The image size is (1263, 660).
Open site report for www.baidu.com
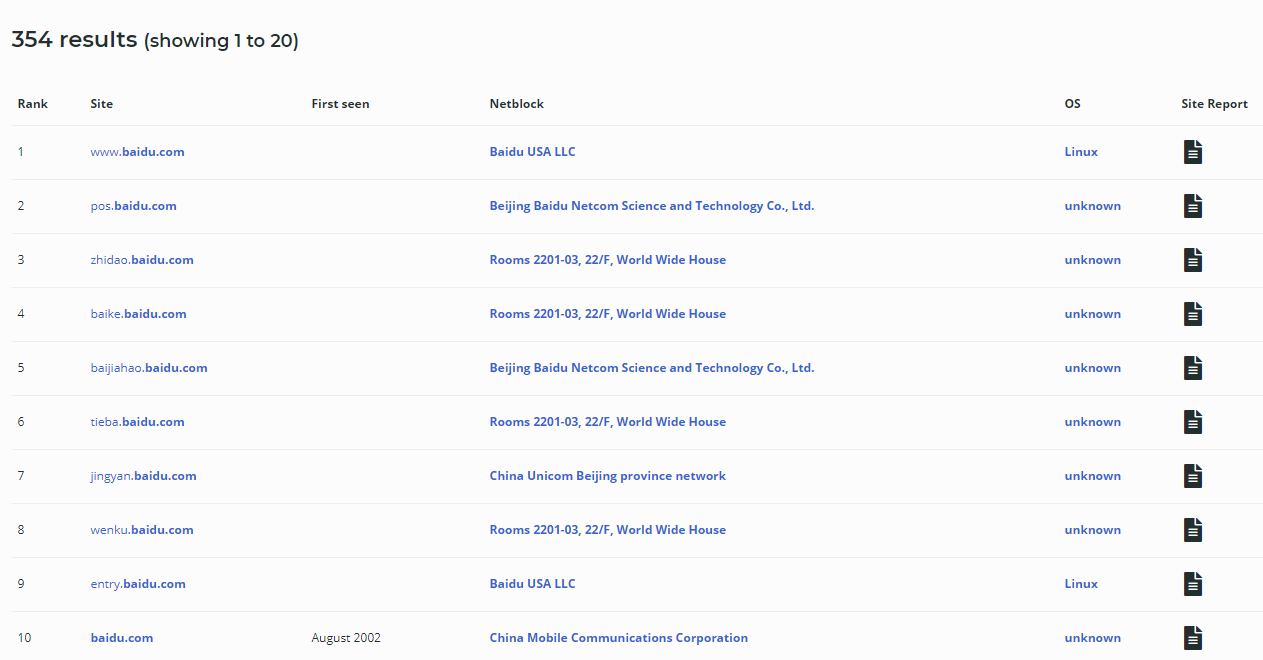click(x=1193, y=152)
